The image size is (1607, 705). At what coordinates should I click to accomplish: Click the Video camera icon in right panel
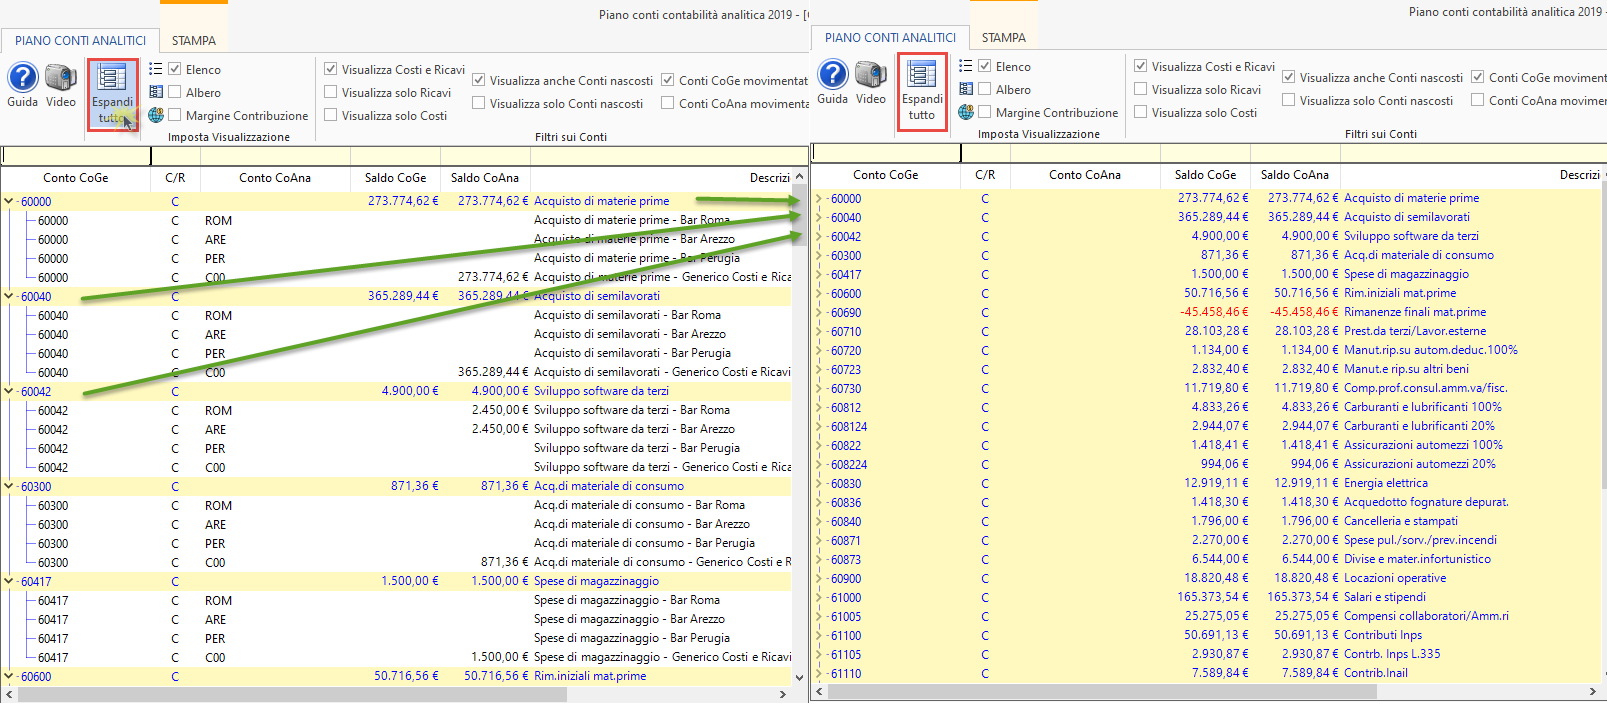pos(871,75)
